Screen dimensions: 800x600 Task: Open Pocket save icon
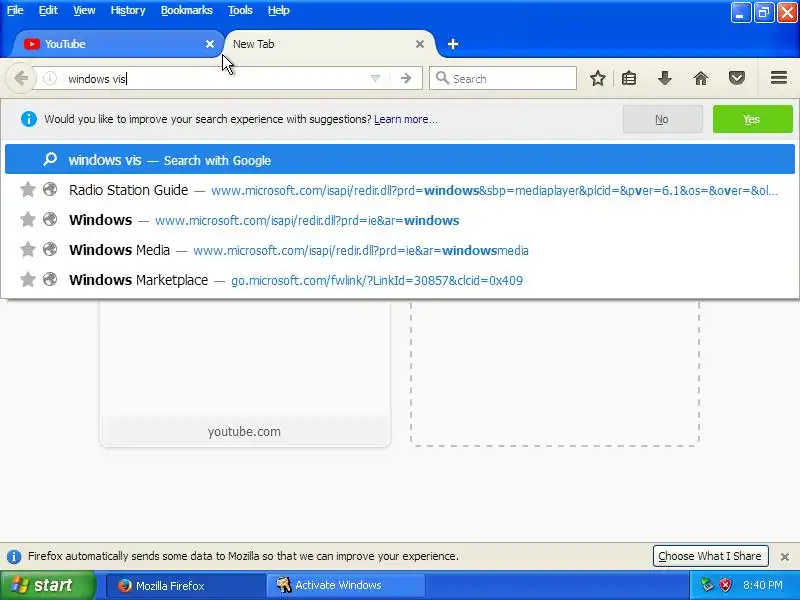click(736, 78)
